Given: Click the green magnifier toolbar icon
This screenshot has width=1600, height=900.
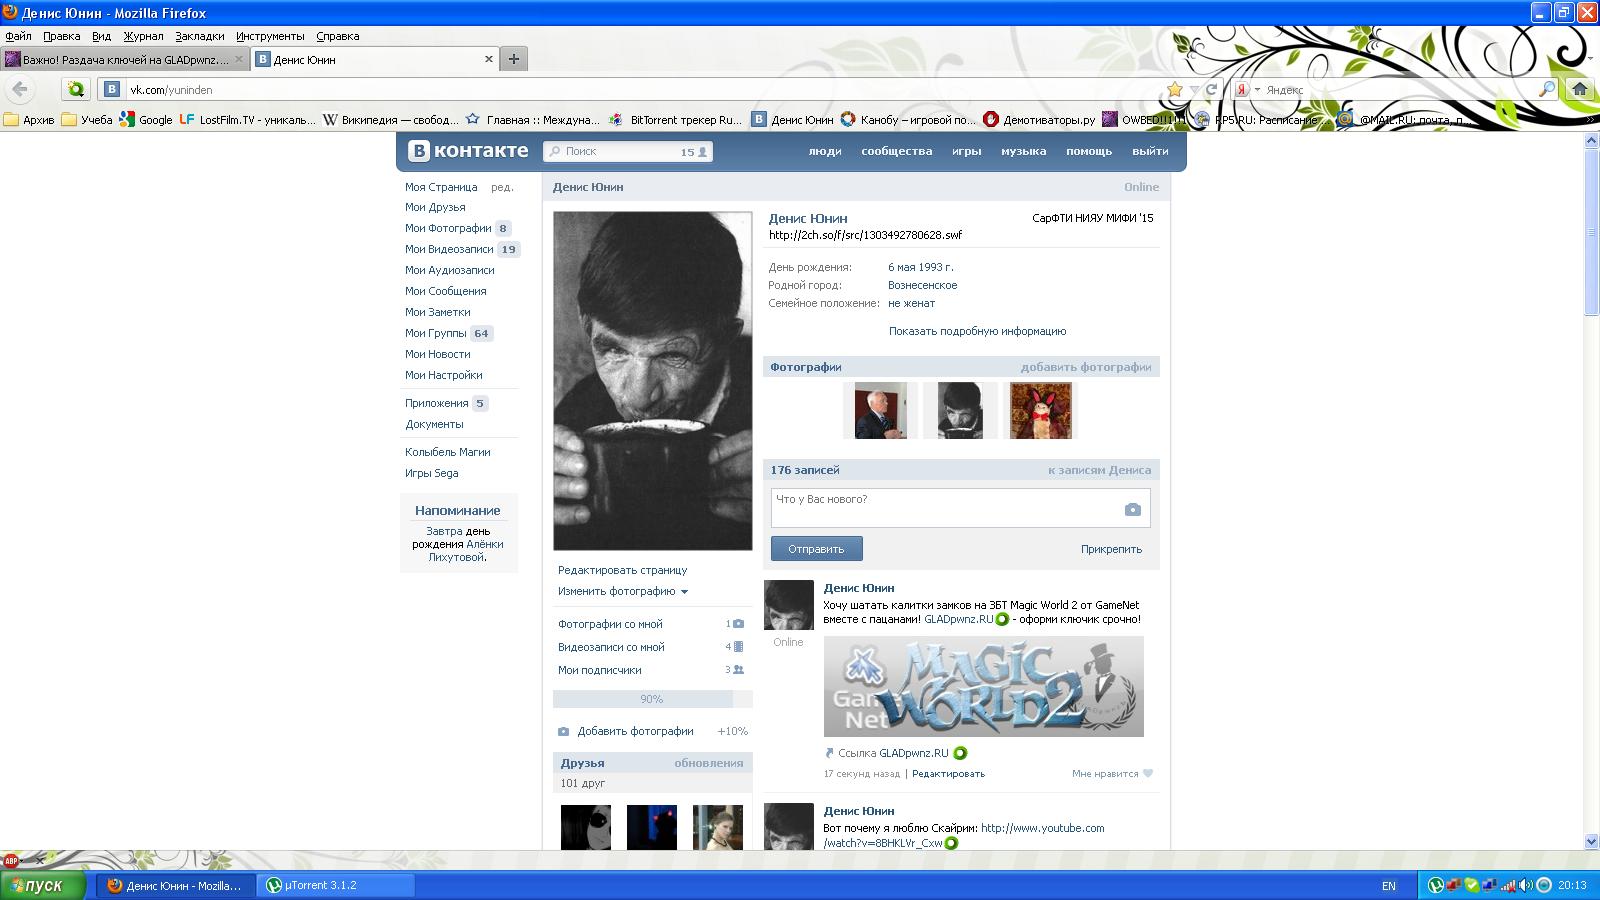Looking at the screenshot, I should [76, 89].
